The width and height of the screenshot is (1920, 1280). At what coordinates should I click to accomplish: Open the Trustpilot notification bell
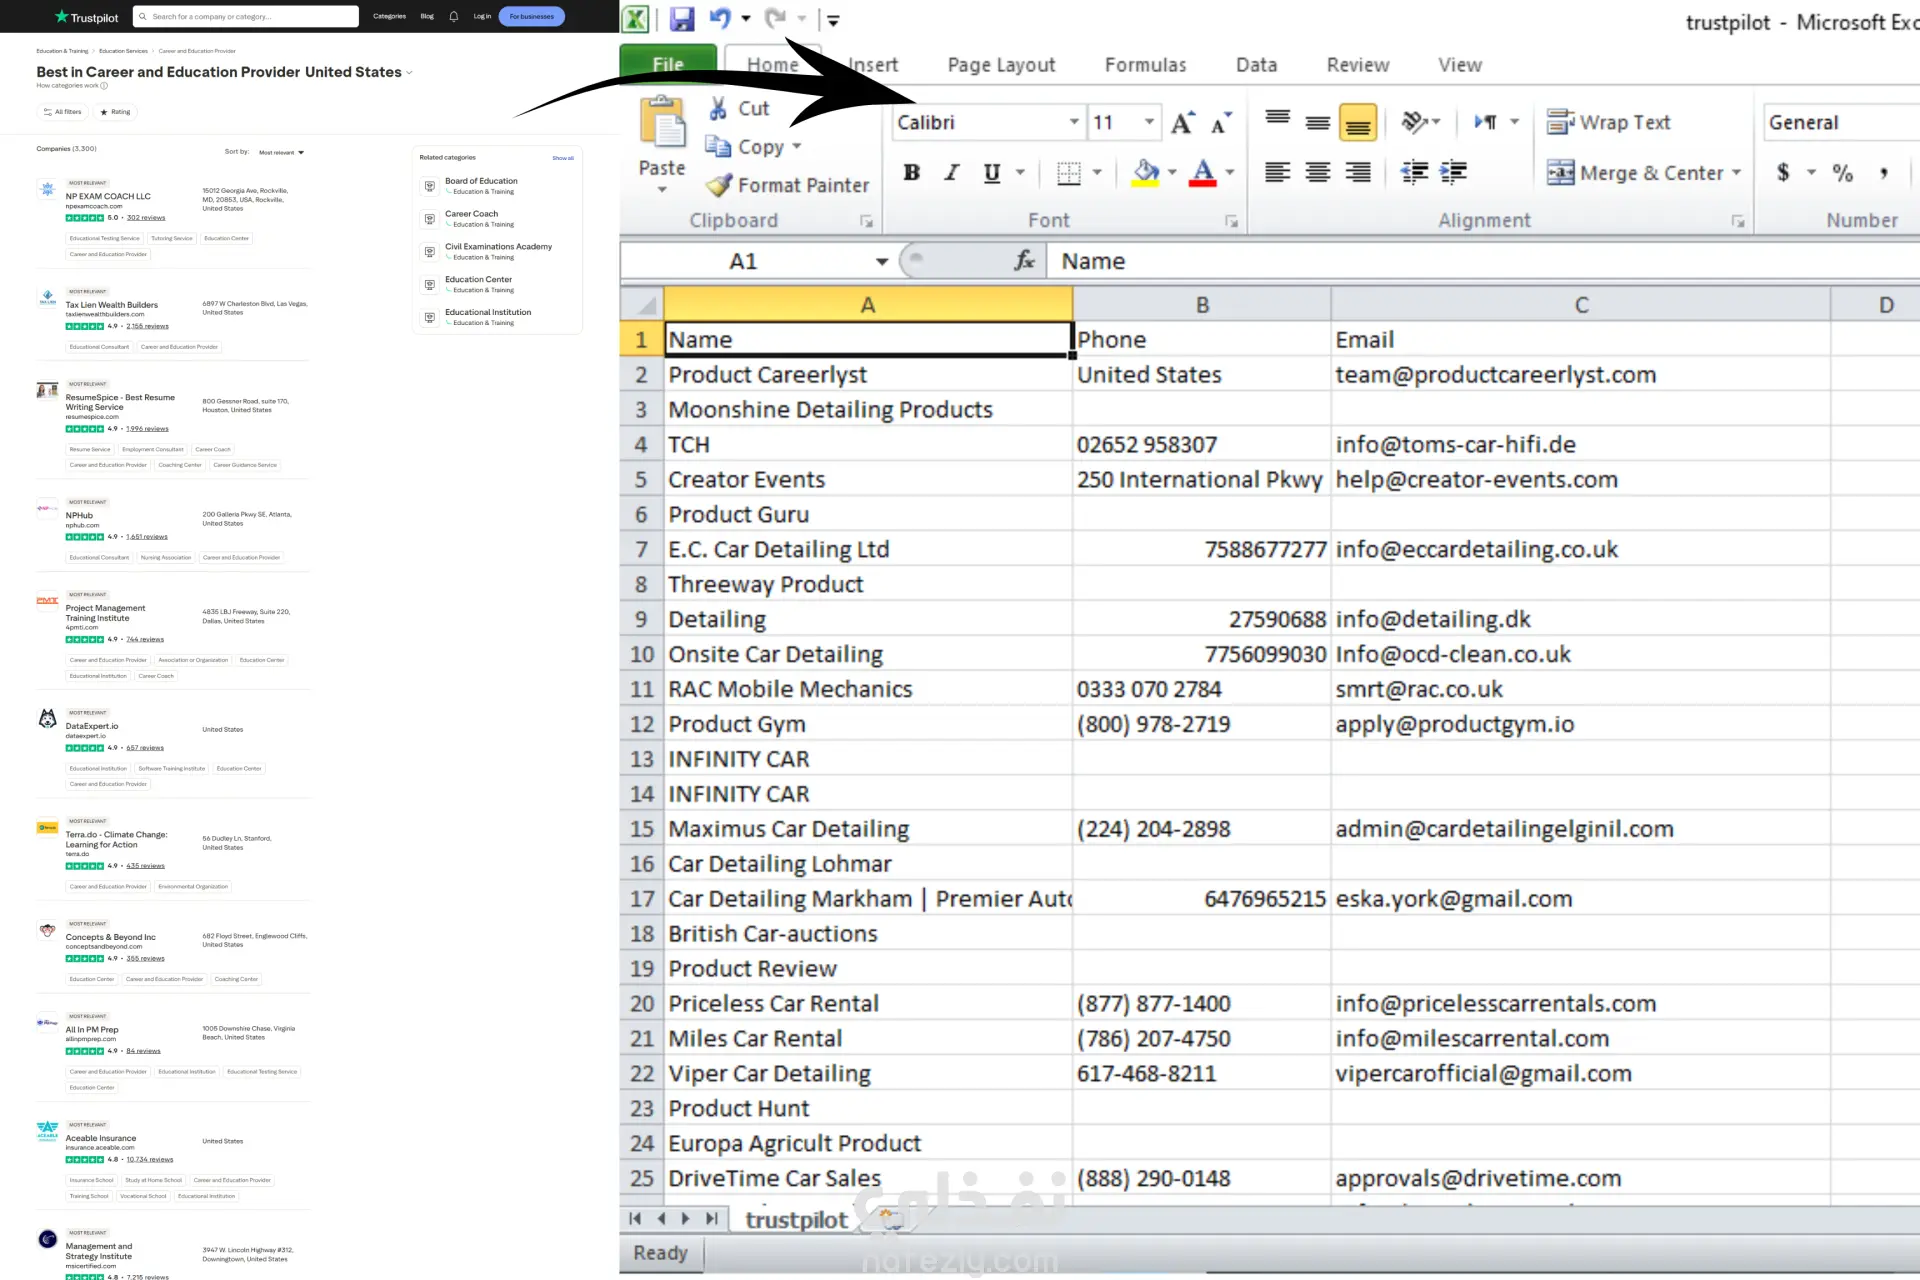click(454, 16)
